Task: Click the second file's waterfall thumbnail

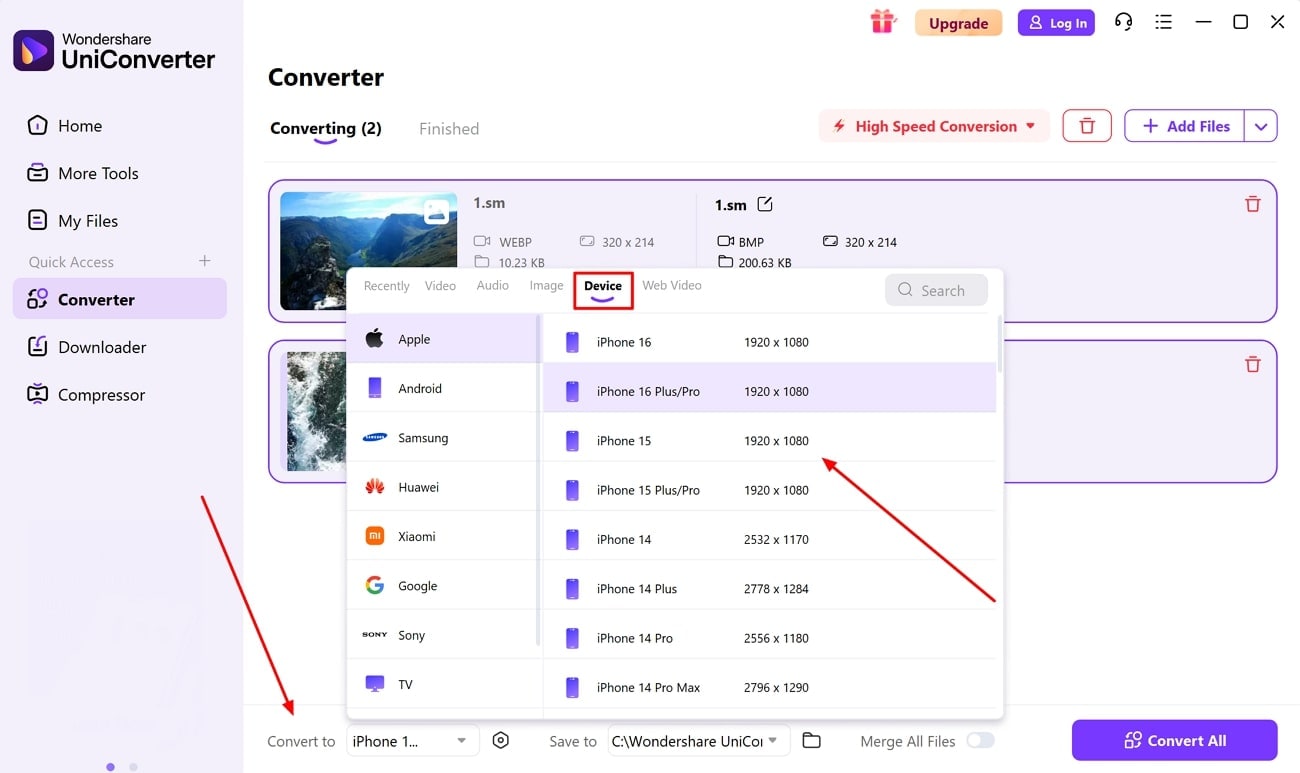Action: tap(316, 411)
